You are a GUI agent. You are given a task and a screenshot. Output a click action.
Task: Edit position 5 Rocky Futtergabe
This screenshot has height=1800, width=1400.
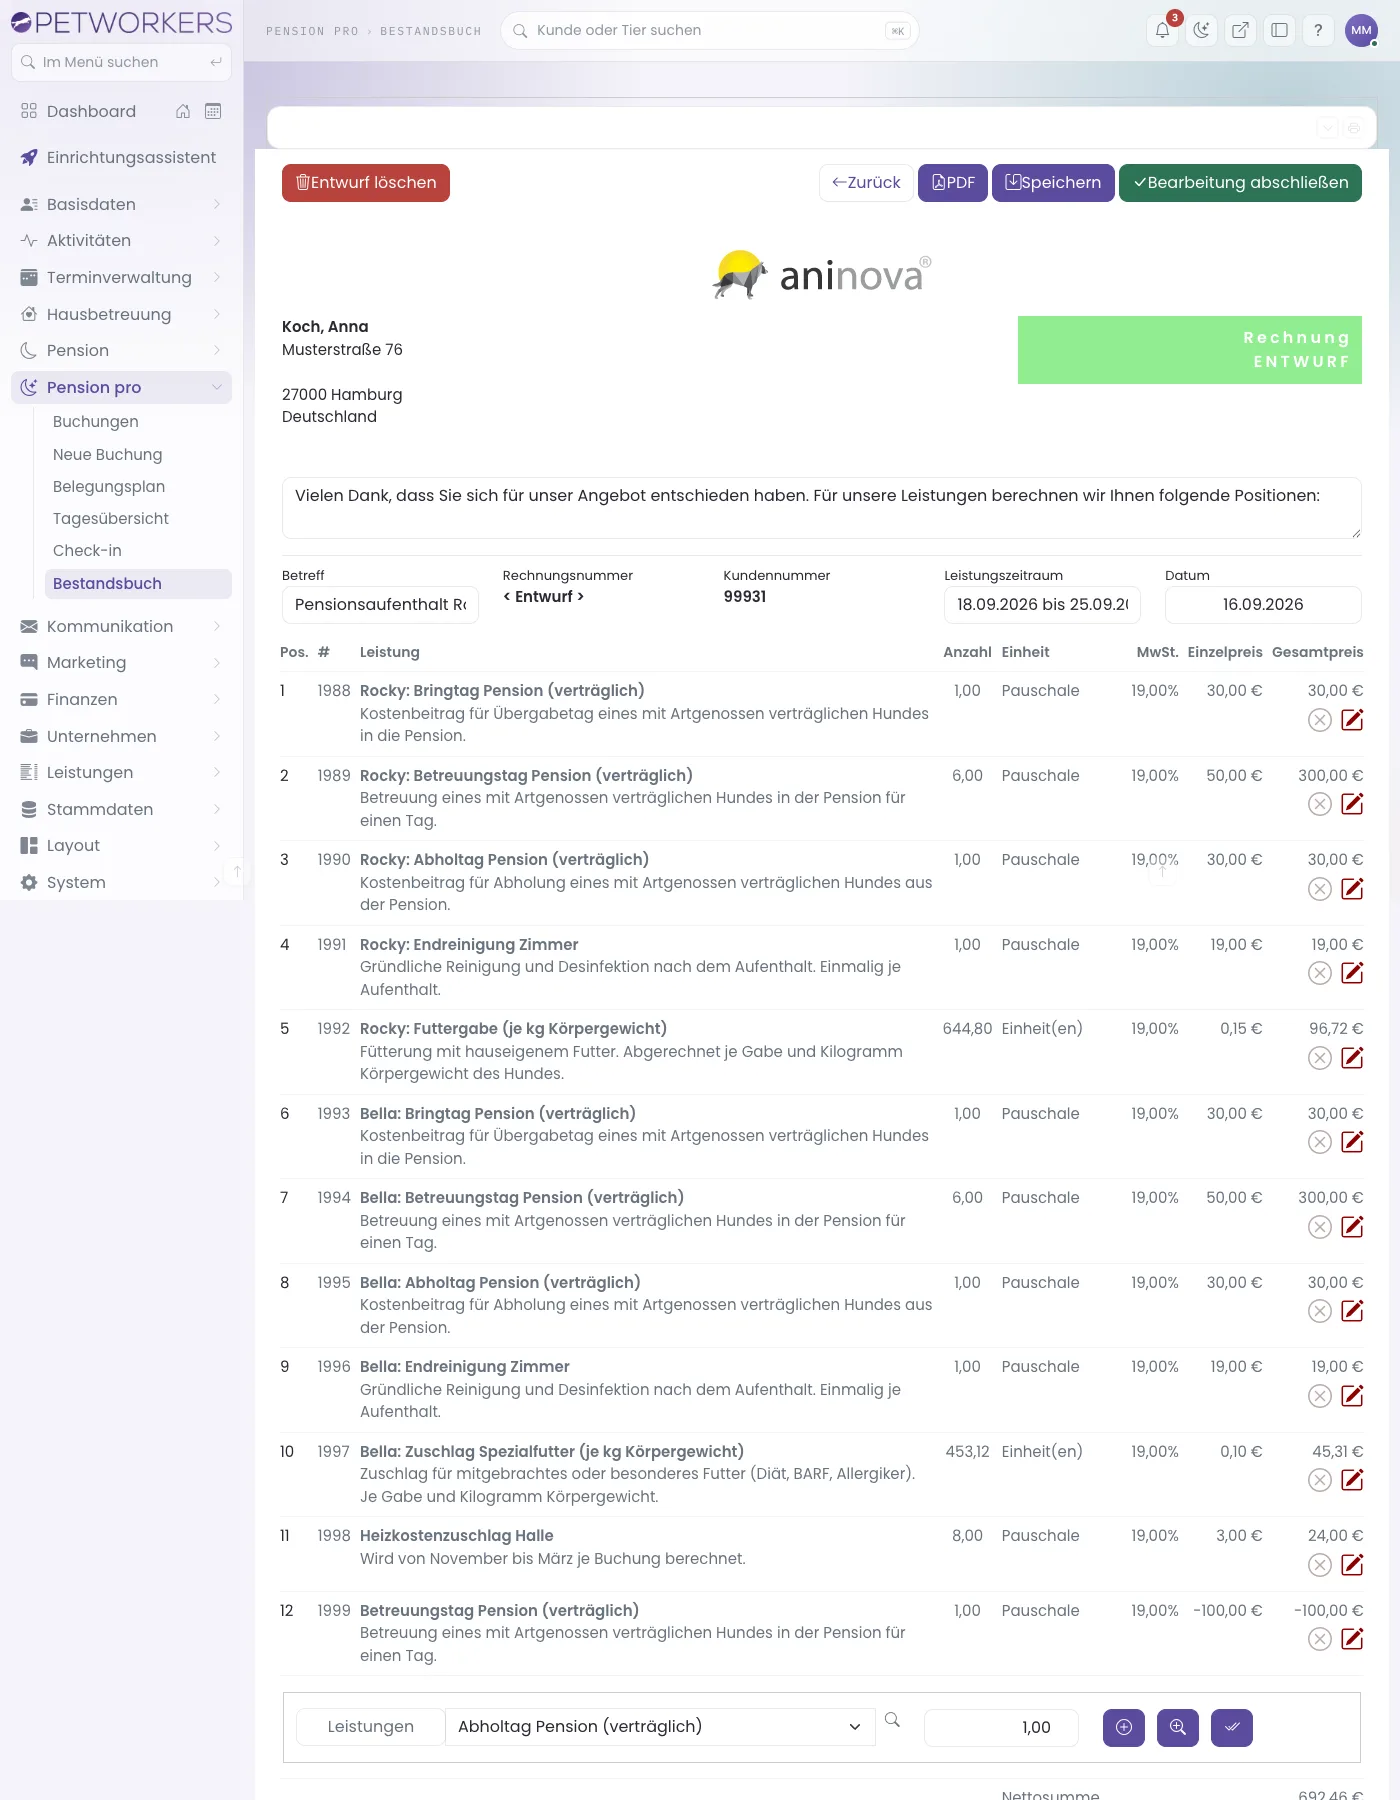click(x=1352, y=1058)
